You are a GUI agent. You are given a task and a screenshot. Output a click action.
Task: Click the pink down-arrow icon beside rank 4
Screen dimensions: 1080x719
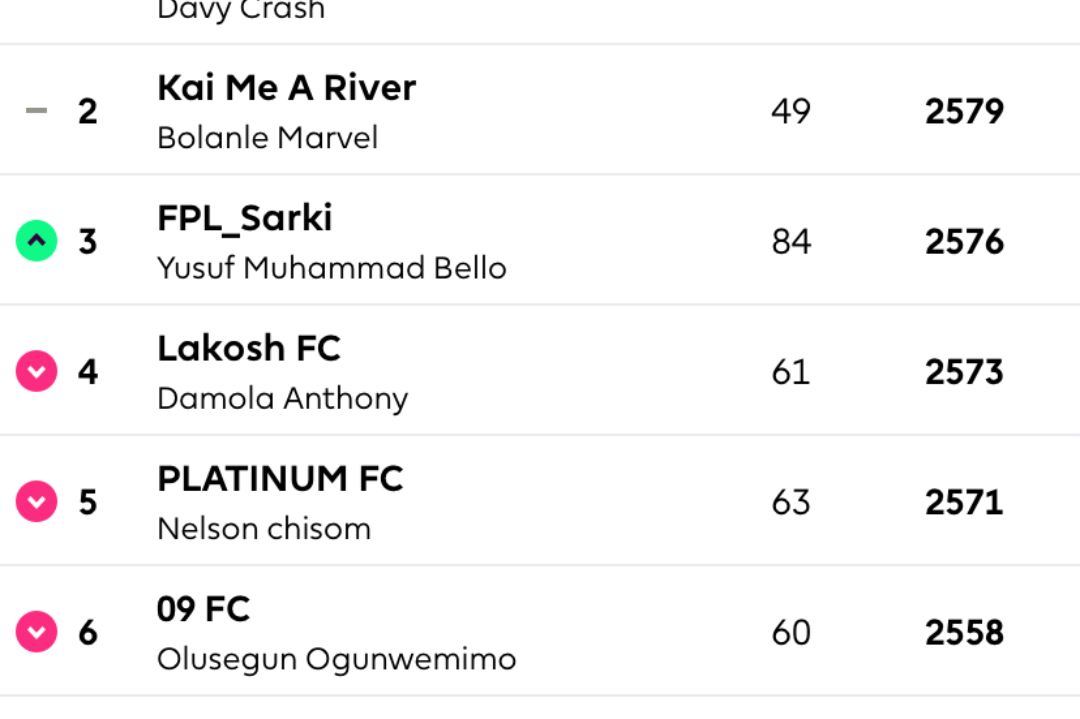coord(37,371)
